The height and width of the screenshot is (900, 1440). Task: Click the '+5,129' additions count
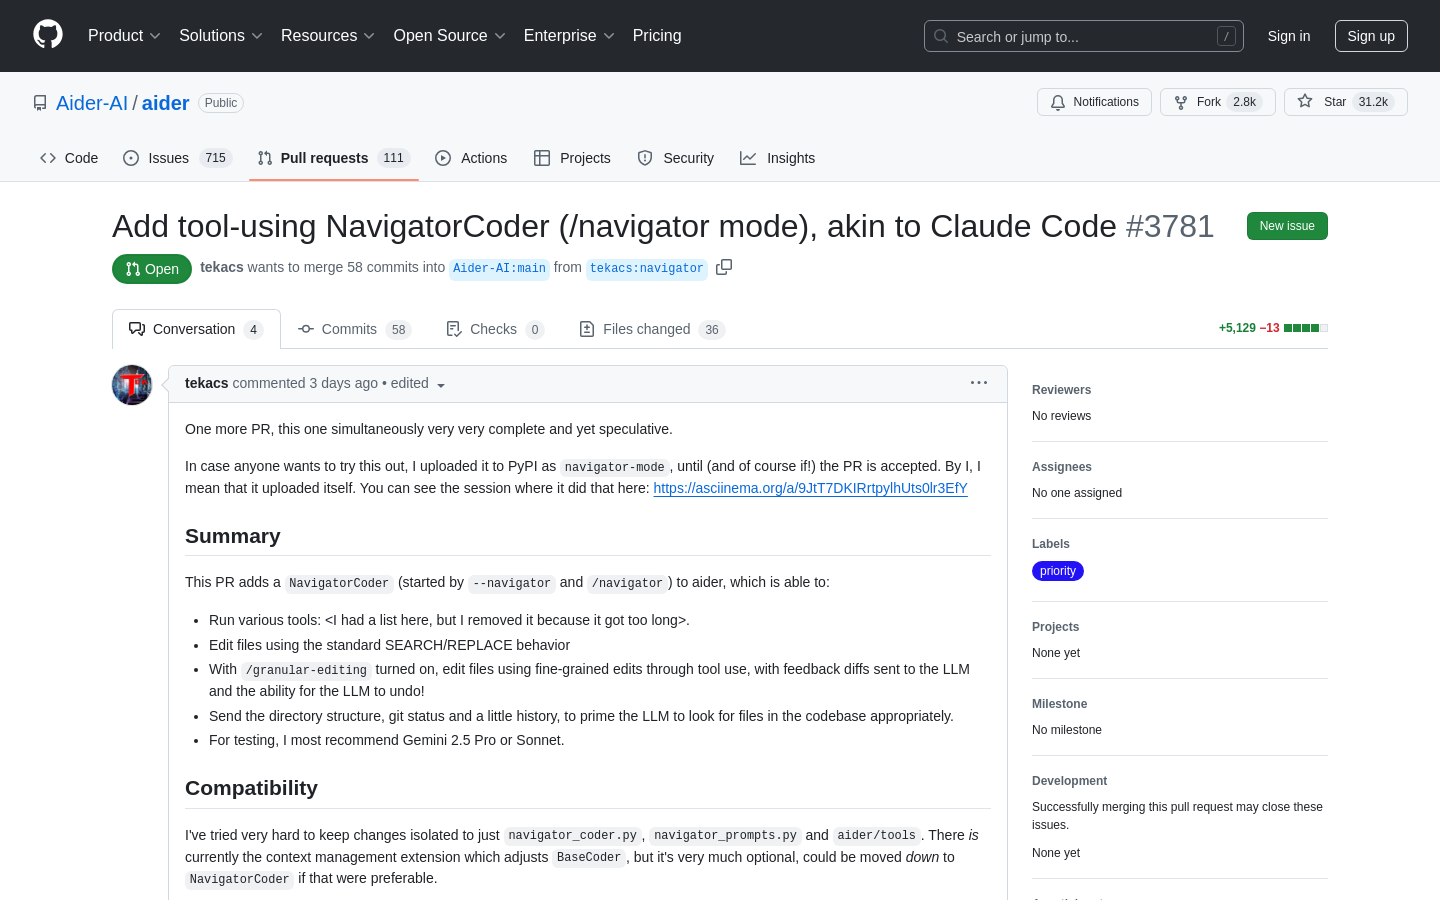1237,328
